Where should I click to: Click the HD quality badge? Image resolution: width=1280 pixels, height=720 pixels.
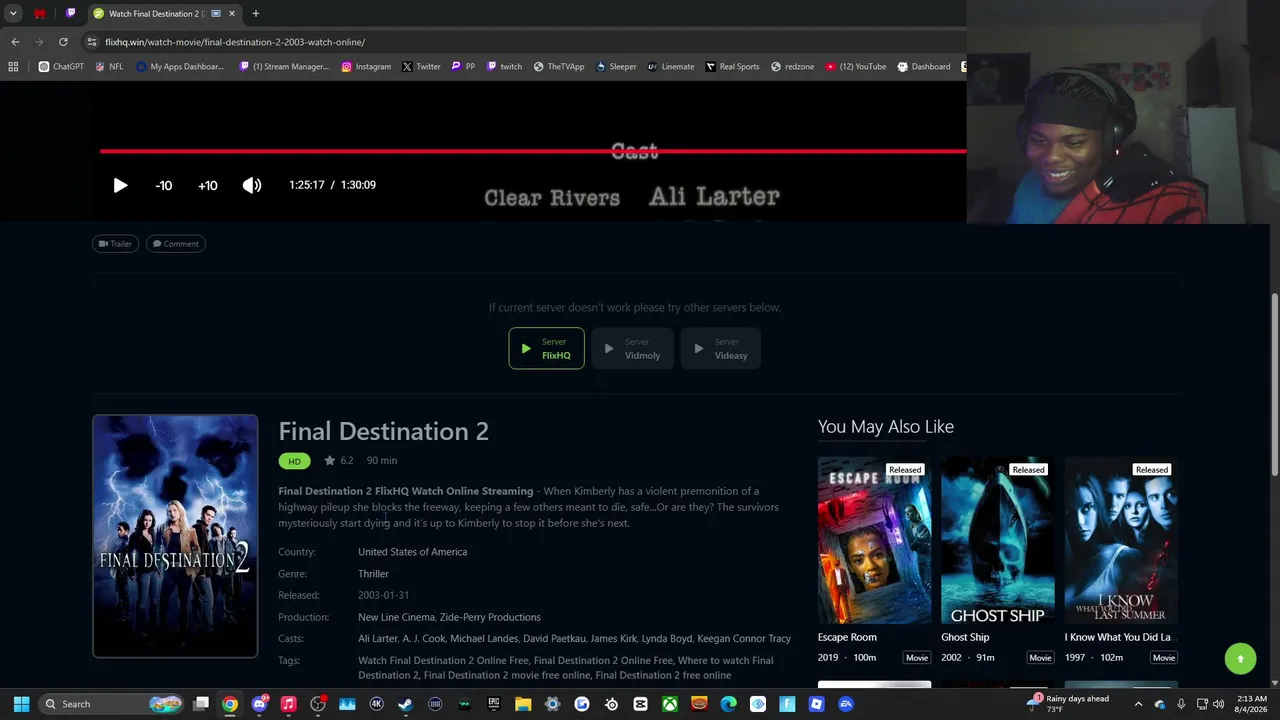click(294, 461)
